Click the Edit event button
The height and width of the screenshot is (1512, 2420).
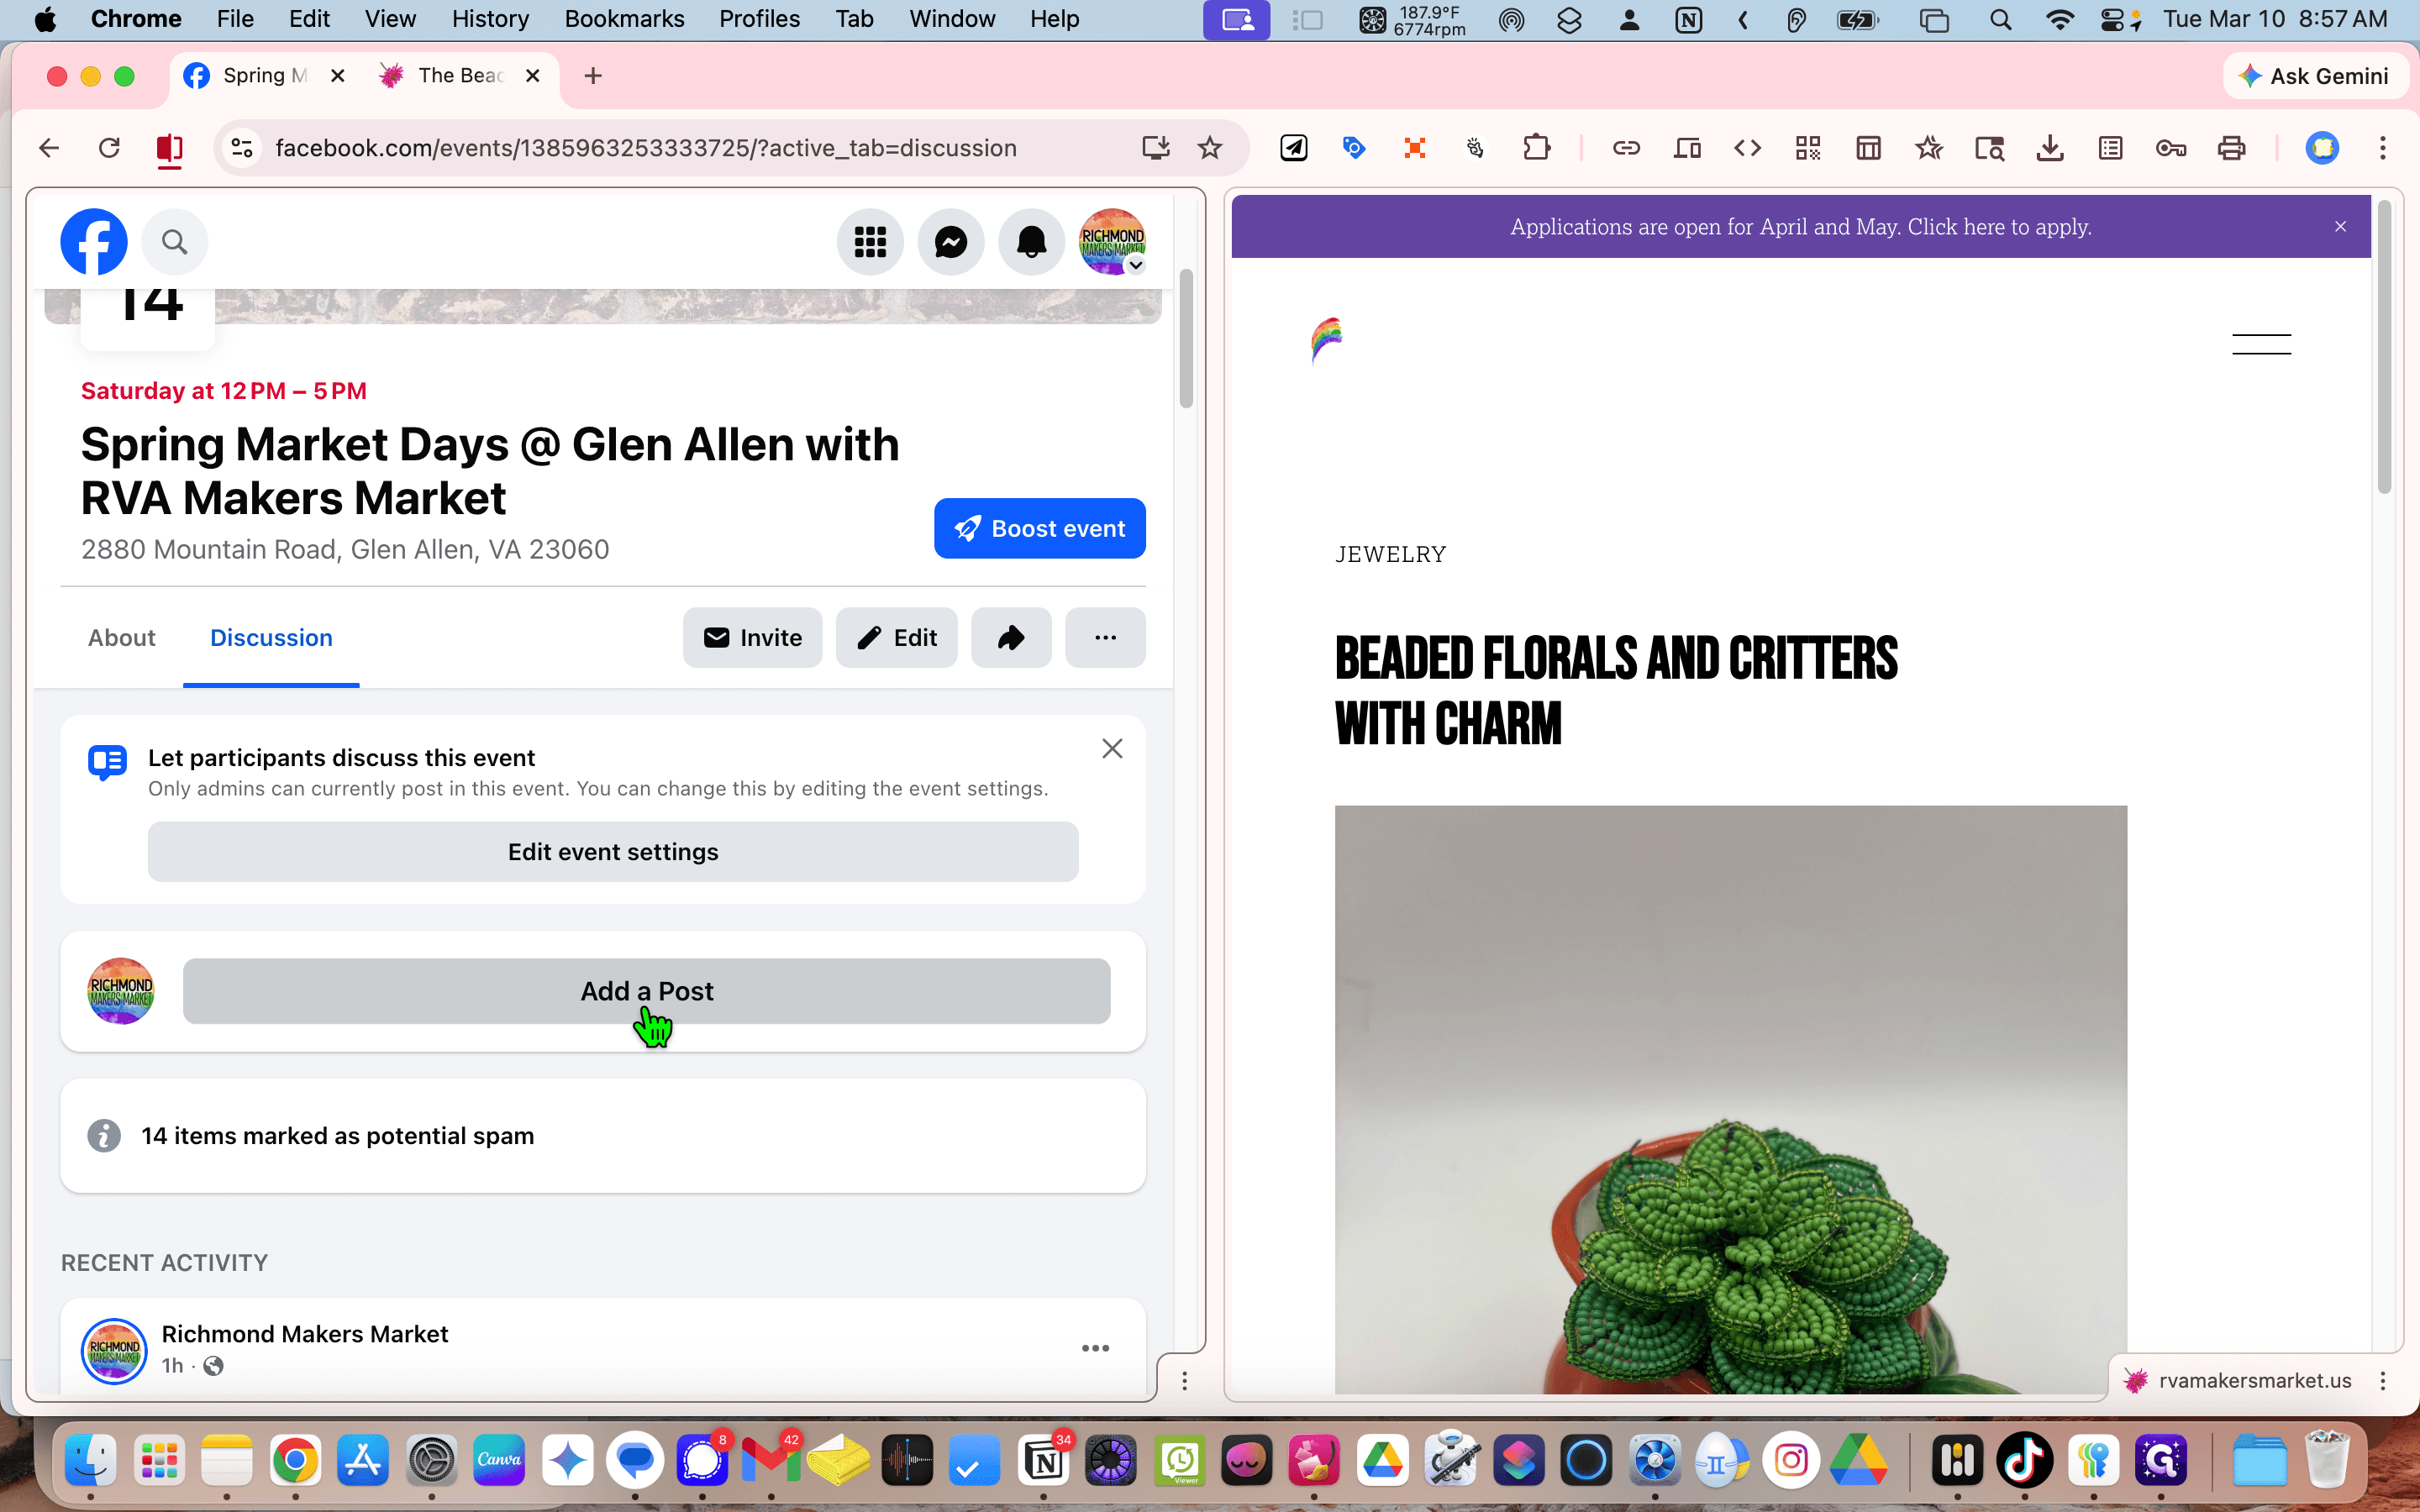click(896, 637)
